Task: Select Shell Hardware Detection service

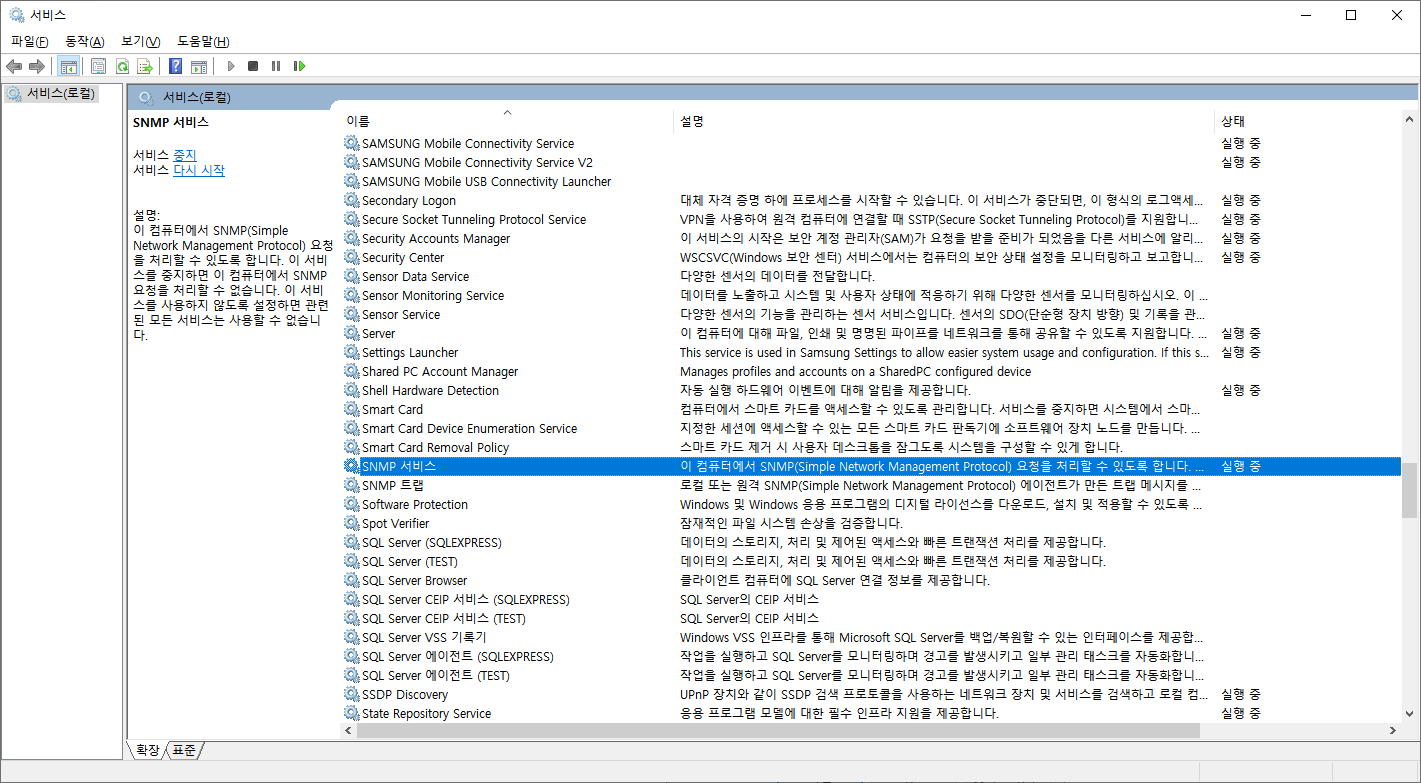Action: [430, 390]
